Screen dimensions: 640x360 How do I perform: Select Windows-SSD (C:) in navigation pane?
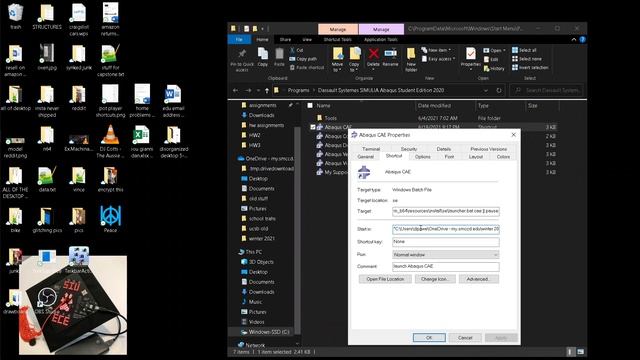[x=265, y=332]
